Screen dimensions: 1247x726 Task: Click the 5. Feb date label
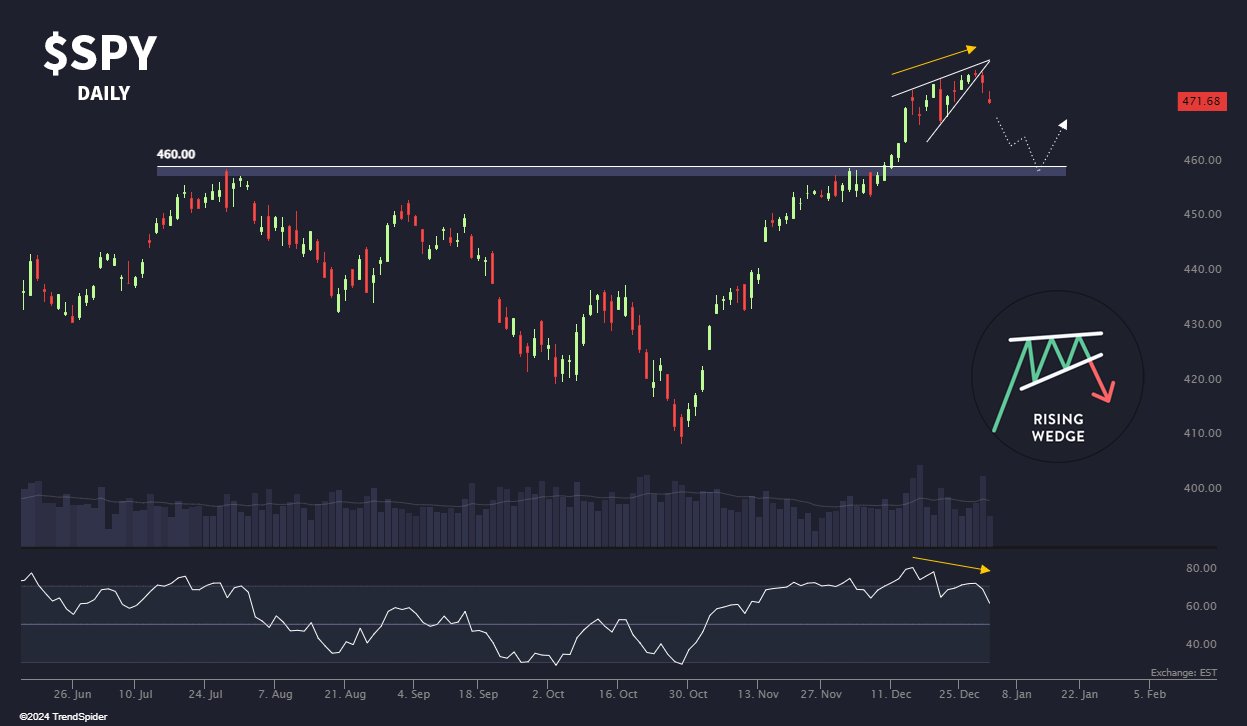pos(1149,693)
